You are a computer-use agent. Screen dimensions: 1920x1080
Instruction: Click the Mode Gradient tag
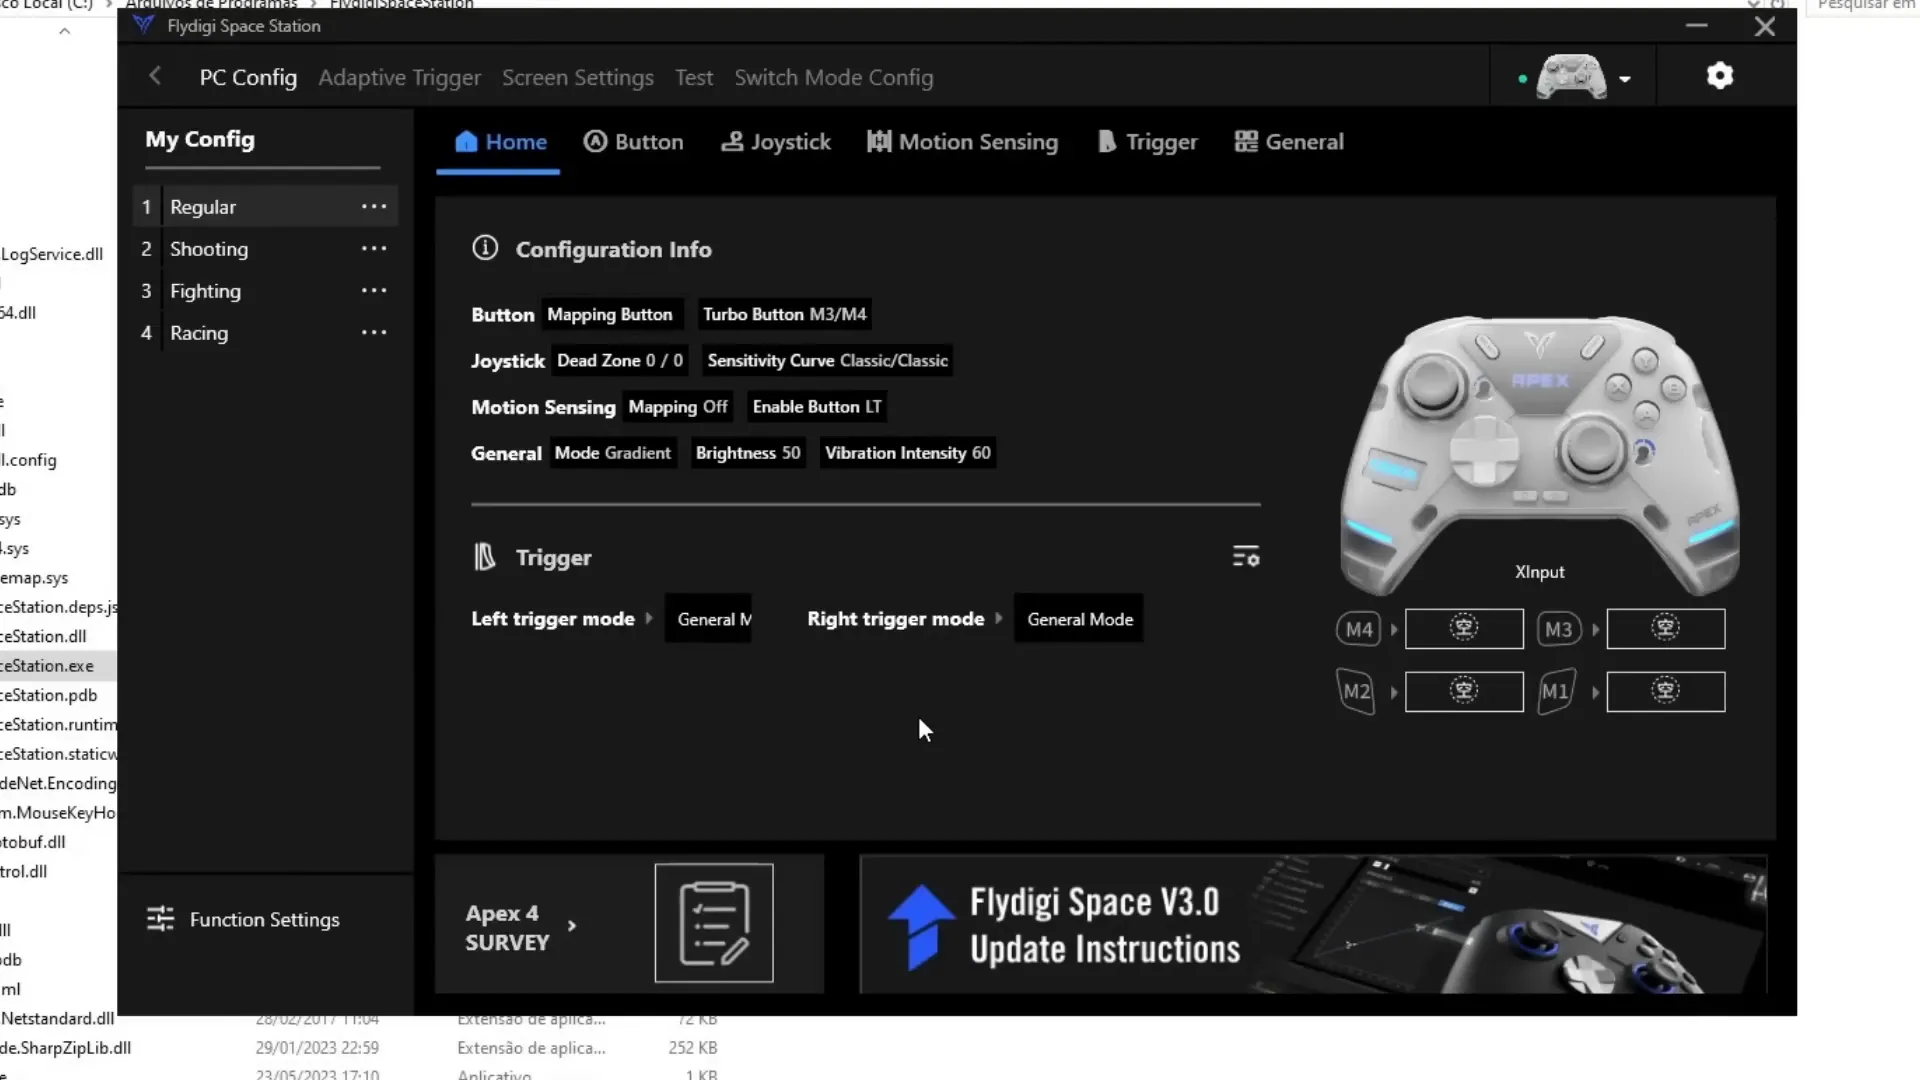pyautogui.click(x=613, y=453)
